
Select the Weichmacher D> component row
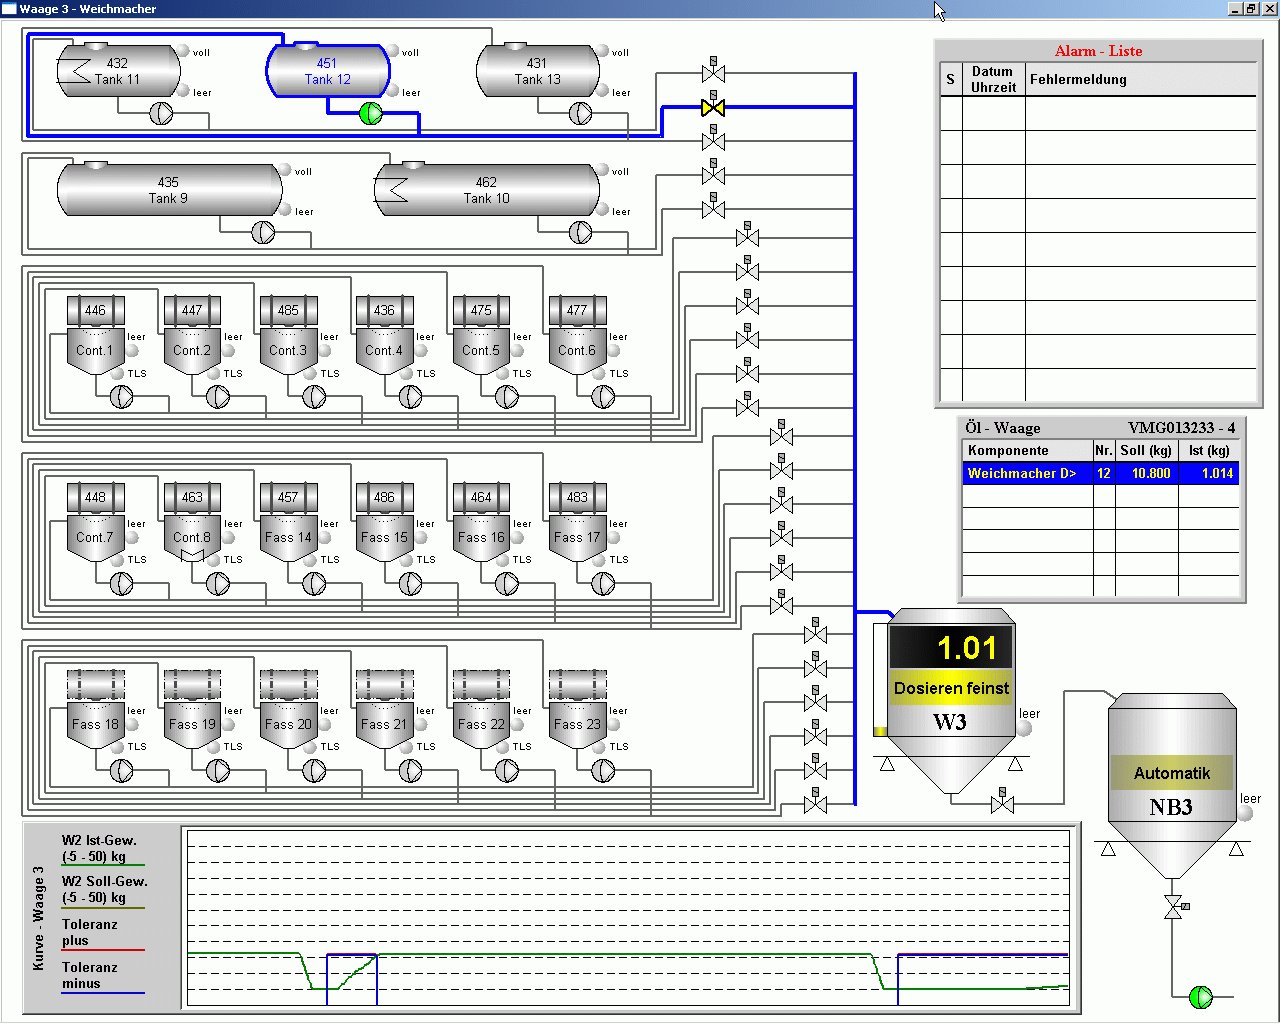[x=1101, y=473]
